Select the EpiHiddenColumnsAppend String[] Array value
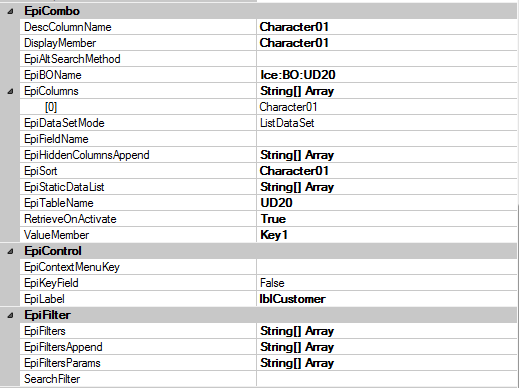Screen dimensions: 519x388 click(387, 155)
